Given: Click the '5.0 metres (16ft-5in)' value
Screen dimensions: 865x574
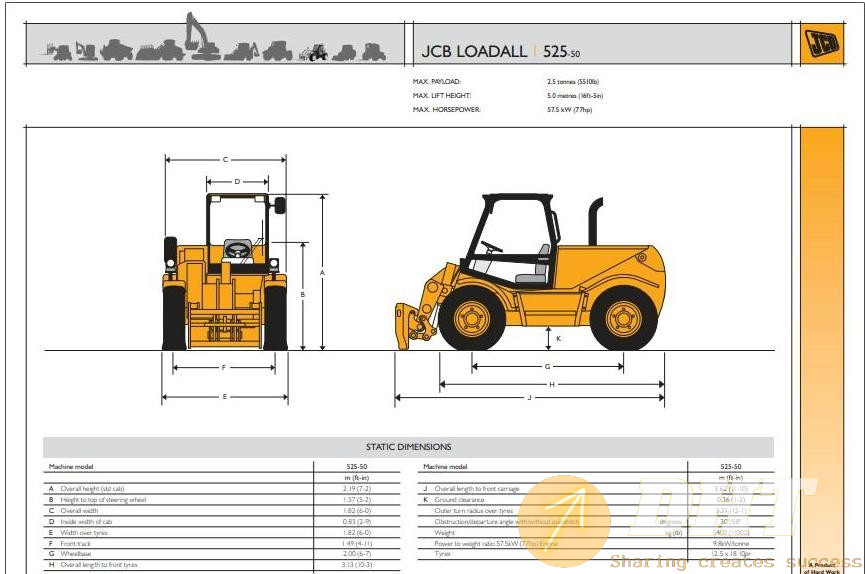Looking at the screenshot, I should (575, 96).
